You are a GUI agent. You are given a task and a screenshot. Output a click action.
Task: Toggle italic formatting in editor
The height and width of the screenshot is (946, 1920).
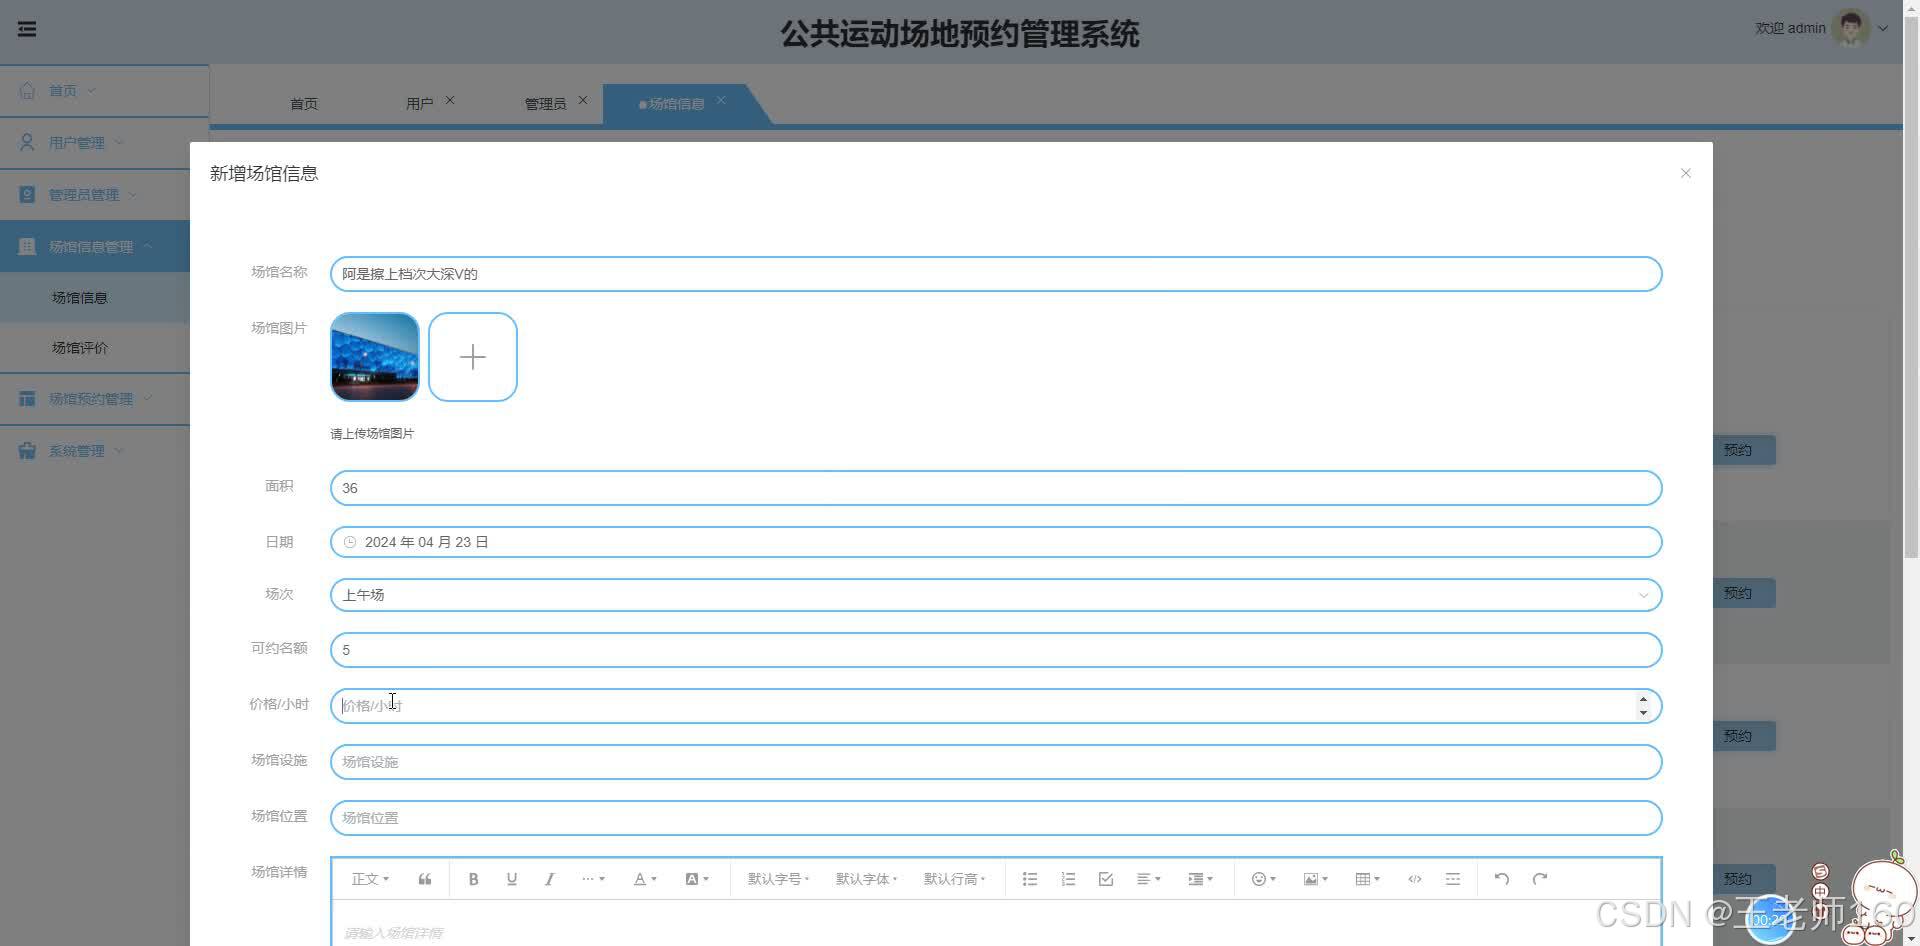549,879
